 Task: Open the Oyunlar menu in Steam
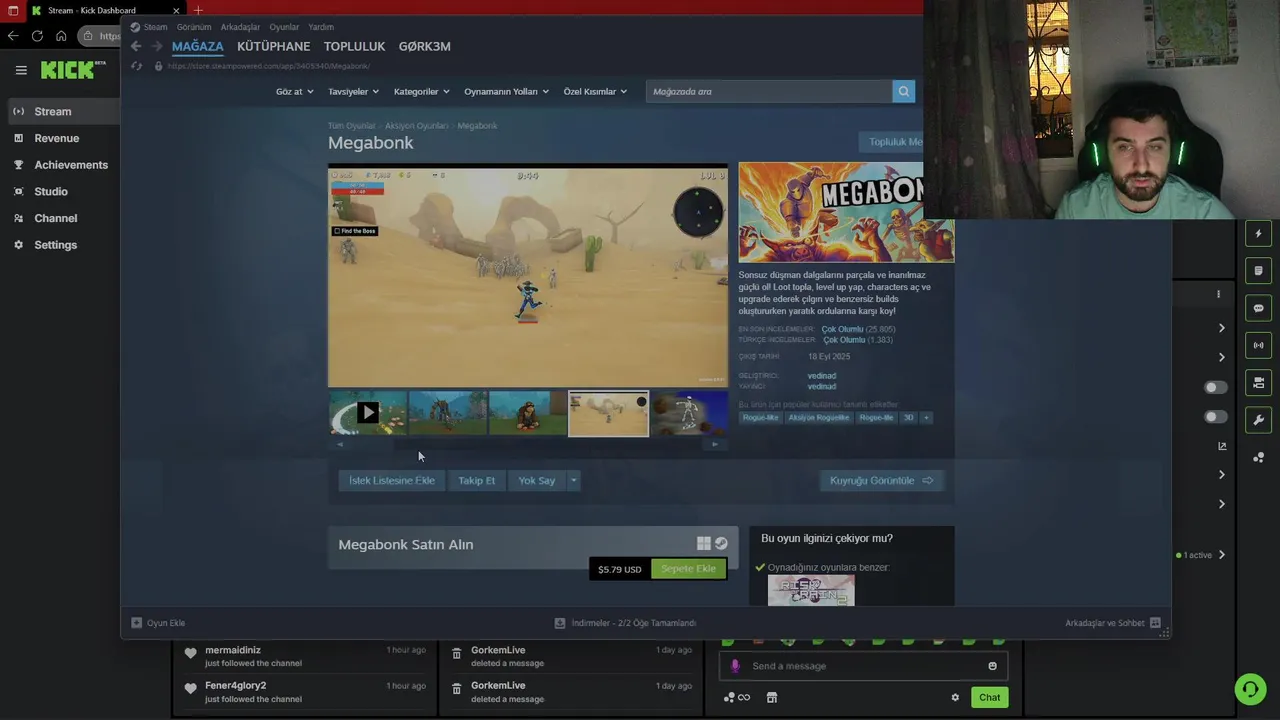284,27
